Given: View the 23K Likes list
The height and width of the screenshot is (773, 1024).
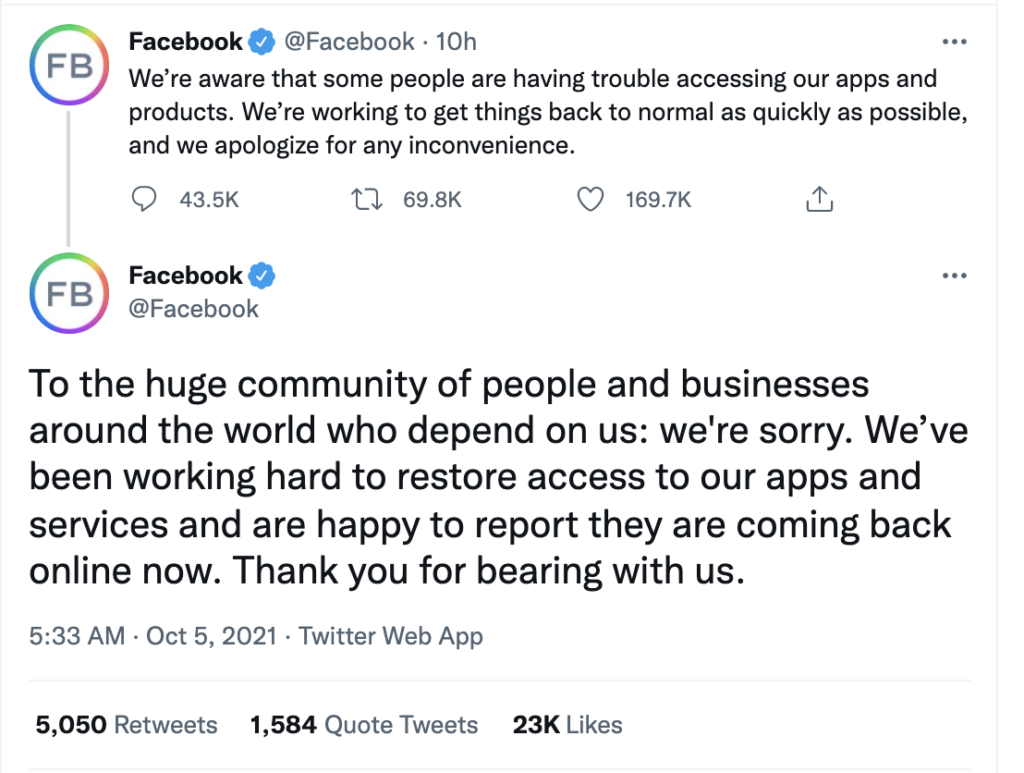Looking at the screenshot, I should pyautogui.click(x=567, y=725).
